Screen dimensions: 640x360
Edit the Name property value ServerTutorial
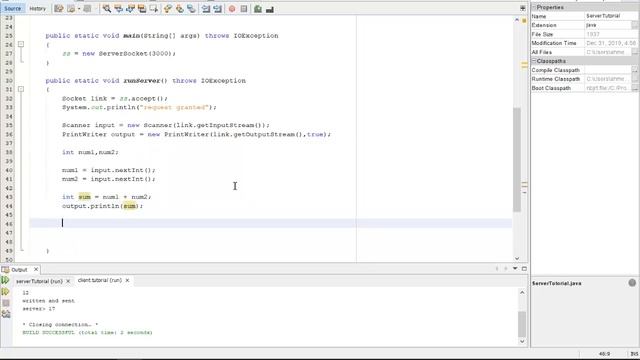(x=611, y=16)
